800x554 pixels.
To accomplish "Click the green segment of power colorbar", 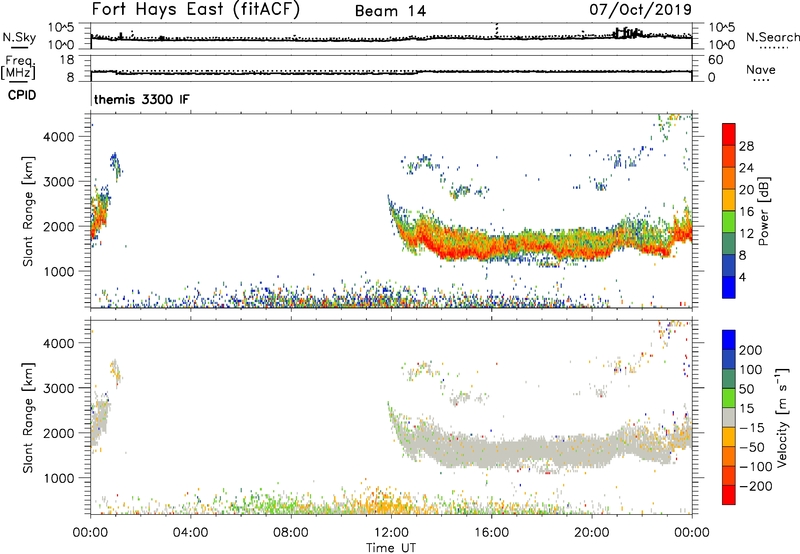I will 729,222.
